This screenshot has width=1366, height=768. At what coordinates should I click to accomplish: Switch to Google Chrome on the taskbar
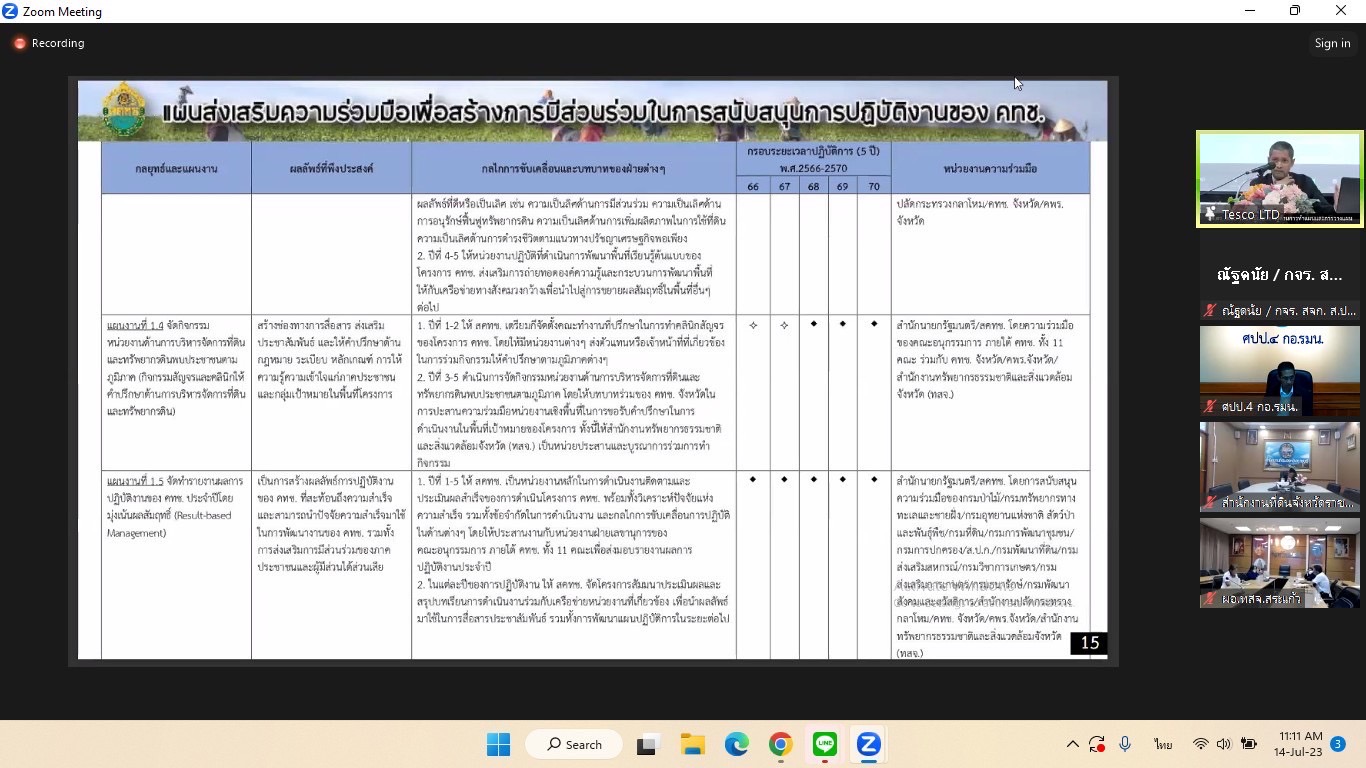coord(780,744)
